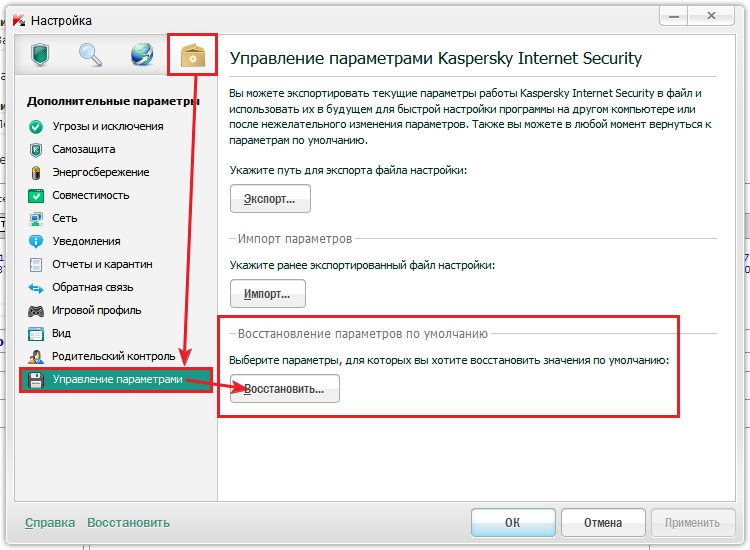Open the Scan magnifier tab

pyautogui.click(x=90, y=54)
